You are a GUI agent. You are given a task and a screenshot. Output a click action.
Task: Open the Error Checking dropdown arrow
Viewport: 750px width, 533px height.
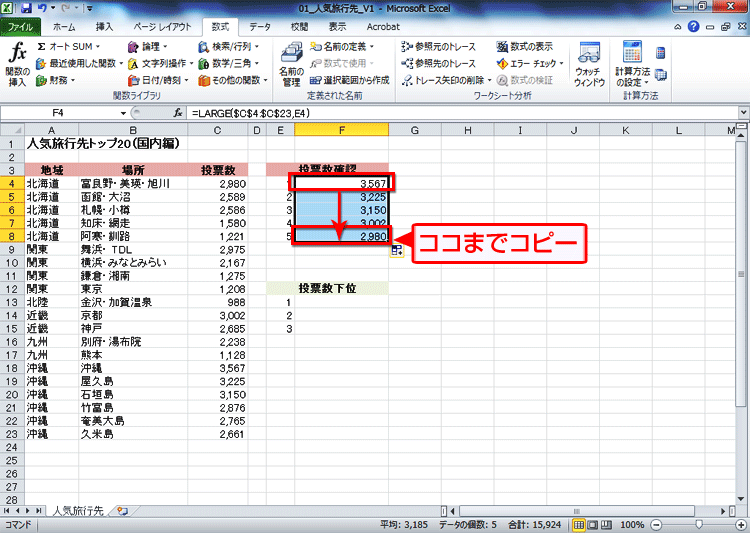pyautogui.click(x=562, y=63)
